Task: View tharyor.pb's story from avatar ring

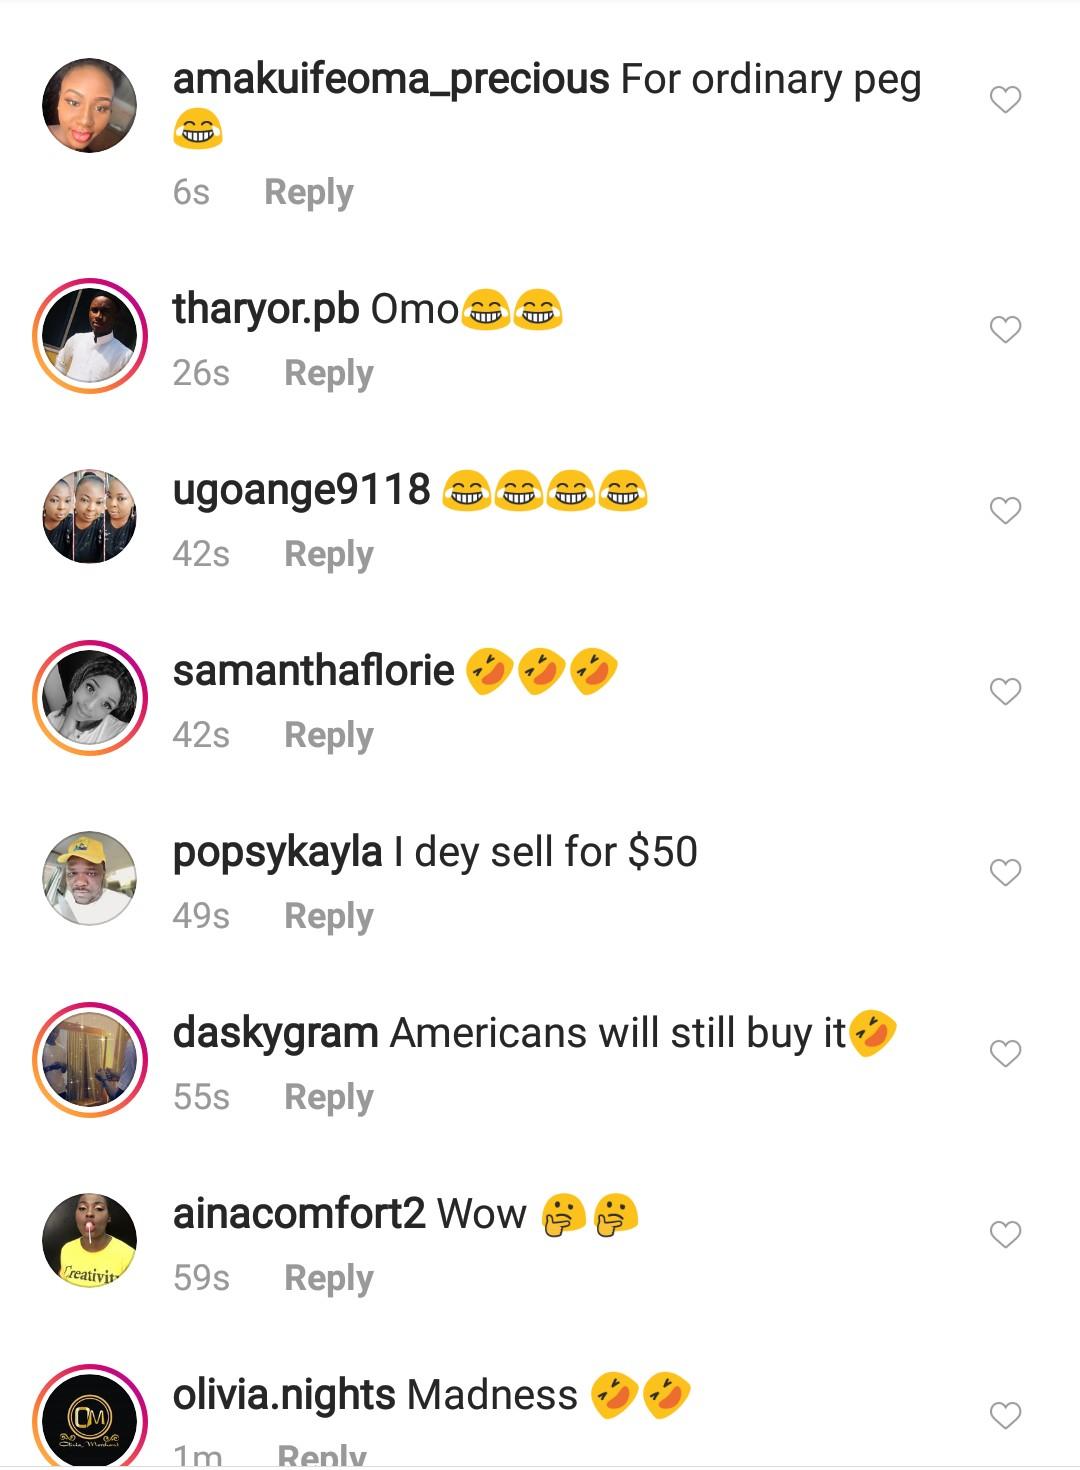Action: 90,336
